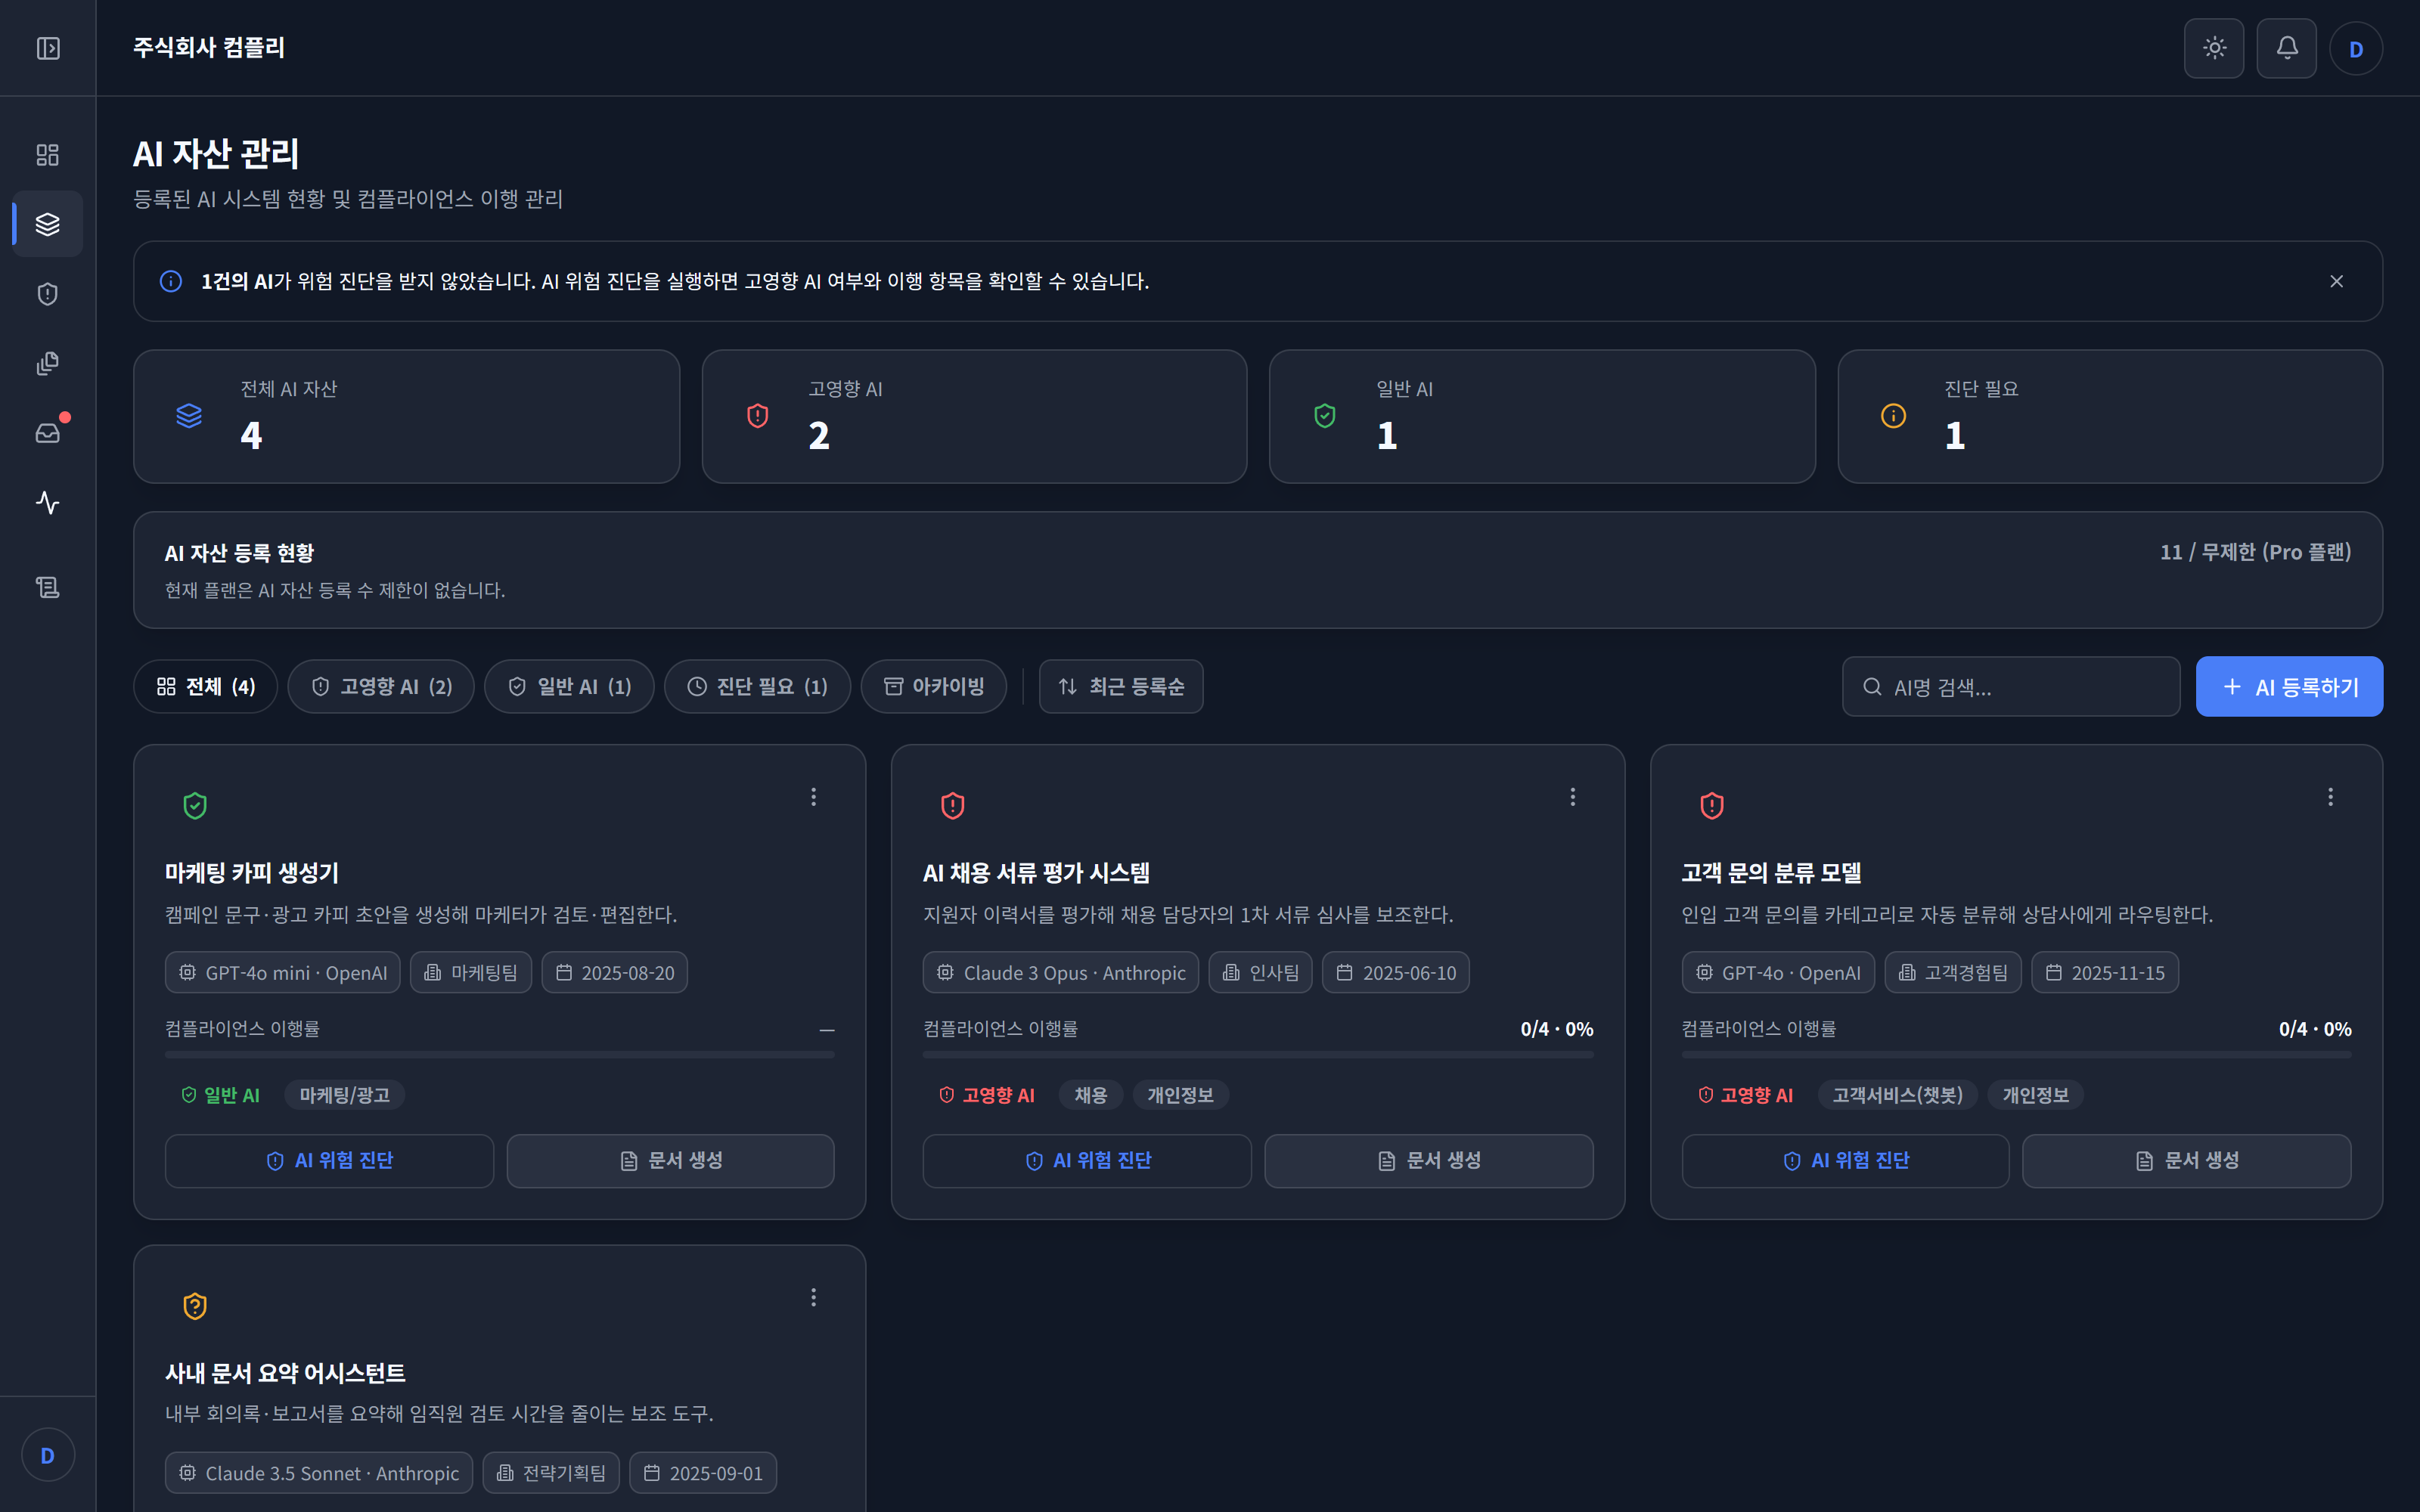The height and width of the screenshot is (1512, 2420).
Task: Click 문서 생성 for 마케팅 카피 생성기
Action: click(670, 1161)
